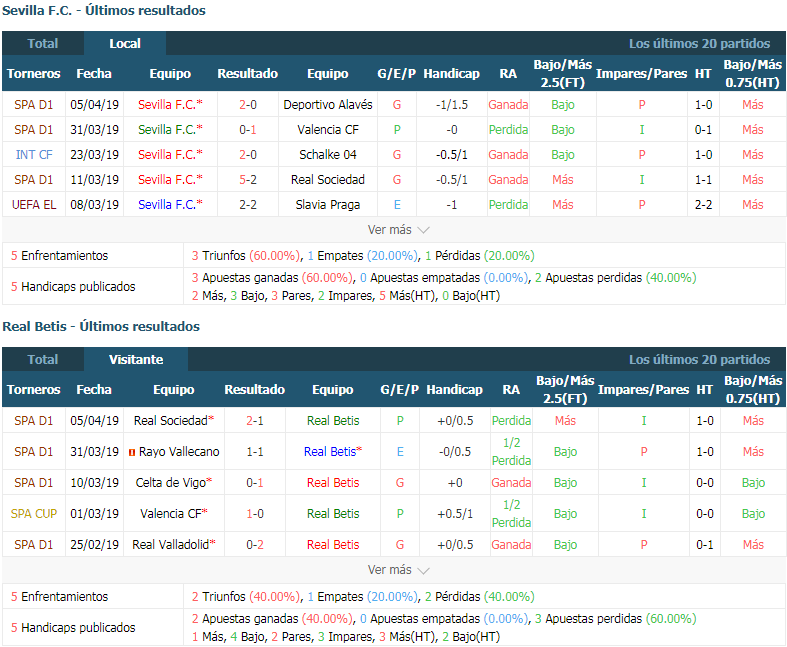Click UEFA EL tournament label

(x=34, y=205)
